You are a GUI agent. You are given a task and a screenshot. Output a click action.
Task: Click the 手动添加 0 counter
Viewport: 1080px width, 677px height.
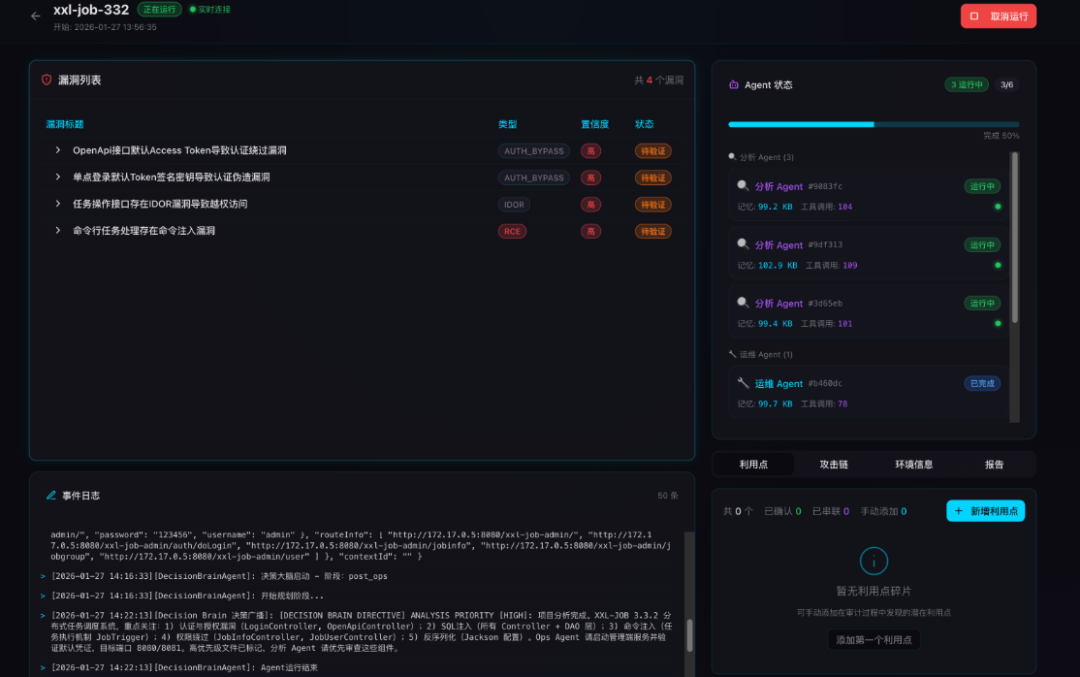(x=884, y=511)
